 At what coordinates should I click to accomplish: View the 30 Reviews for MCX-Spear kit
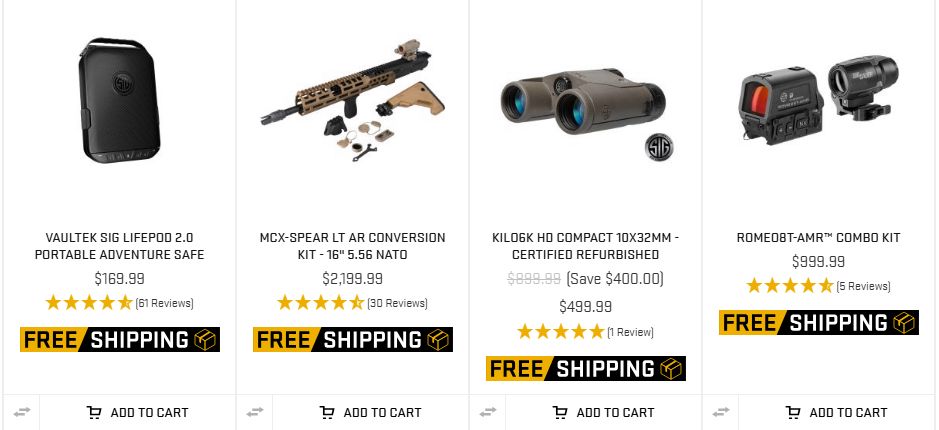[397, 303]
